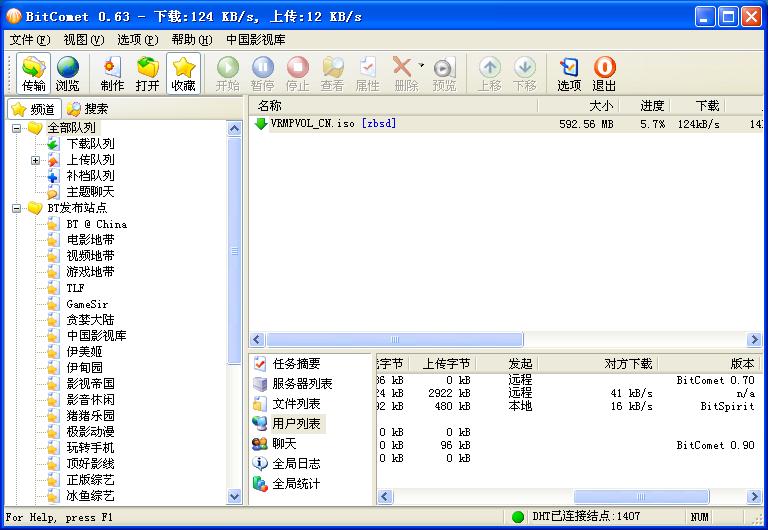Viewport: 768px width, 530px height.
Task: Open the 浏览 (Browse) globe icon
Action: (67, 73)
